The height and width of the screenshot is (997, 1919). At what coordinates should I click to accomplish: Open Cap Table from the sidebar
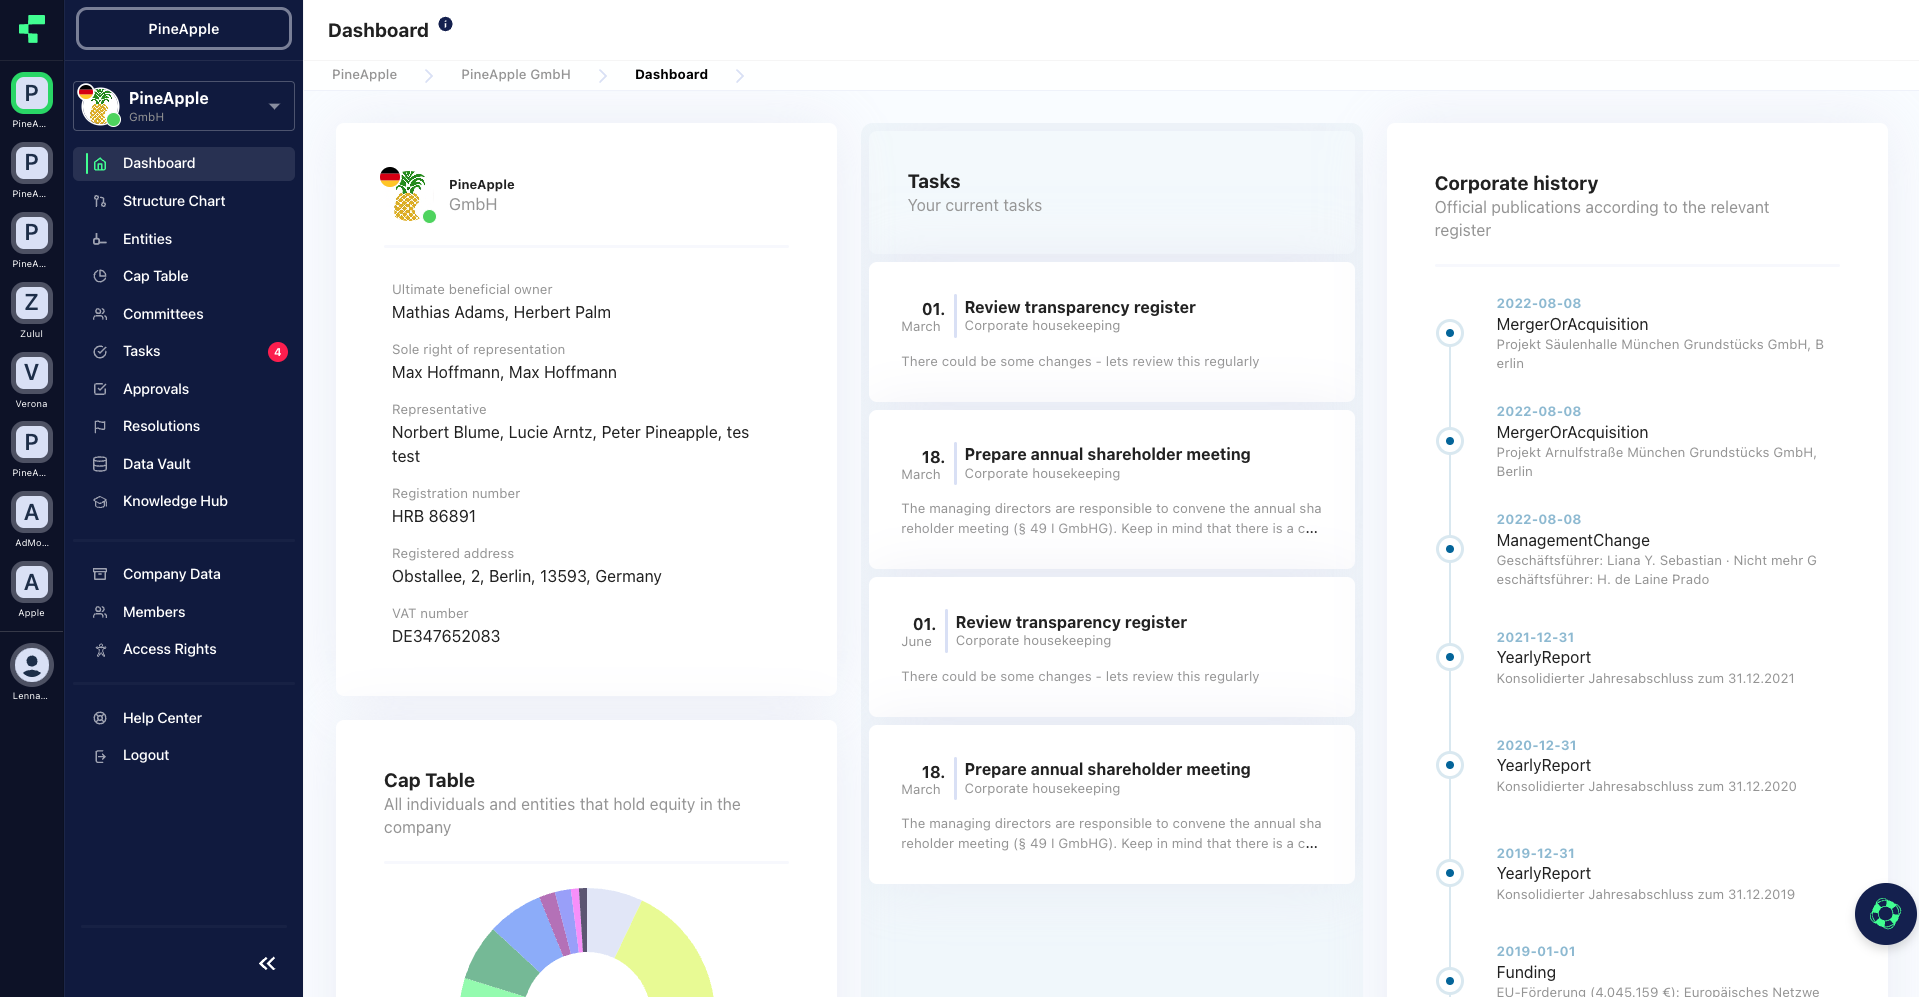pos(156,276)
